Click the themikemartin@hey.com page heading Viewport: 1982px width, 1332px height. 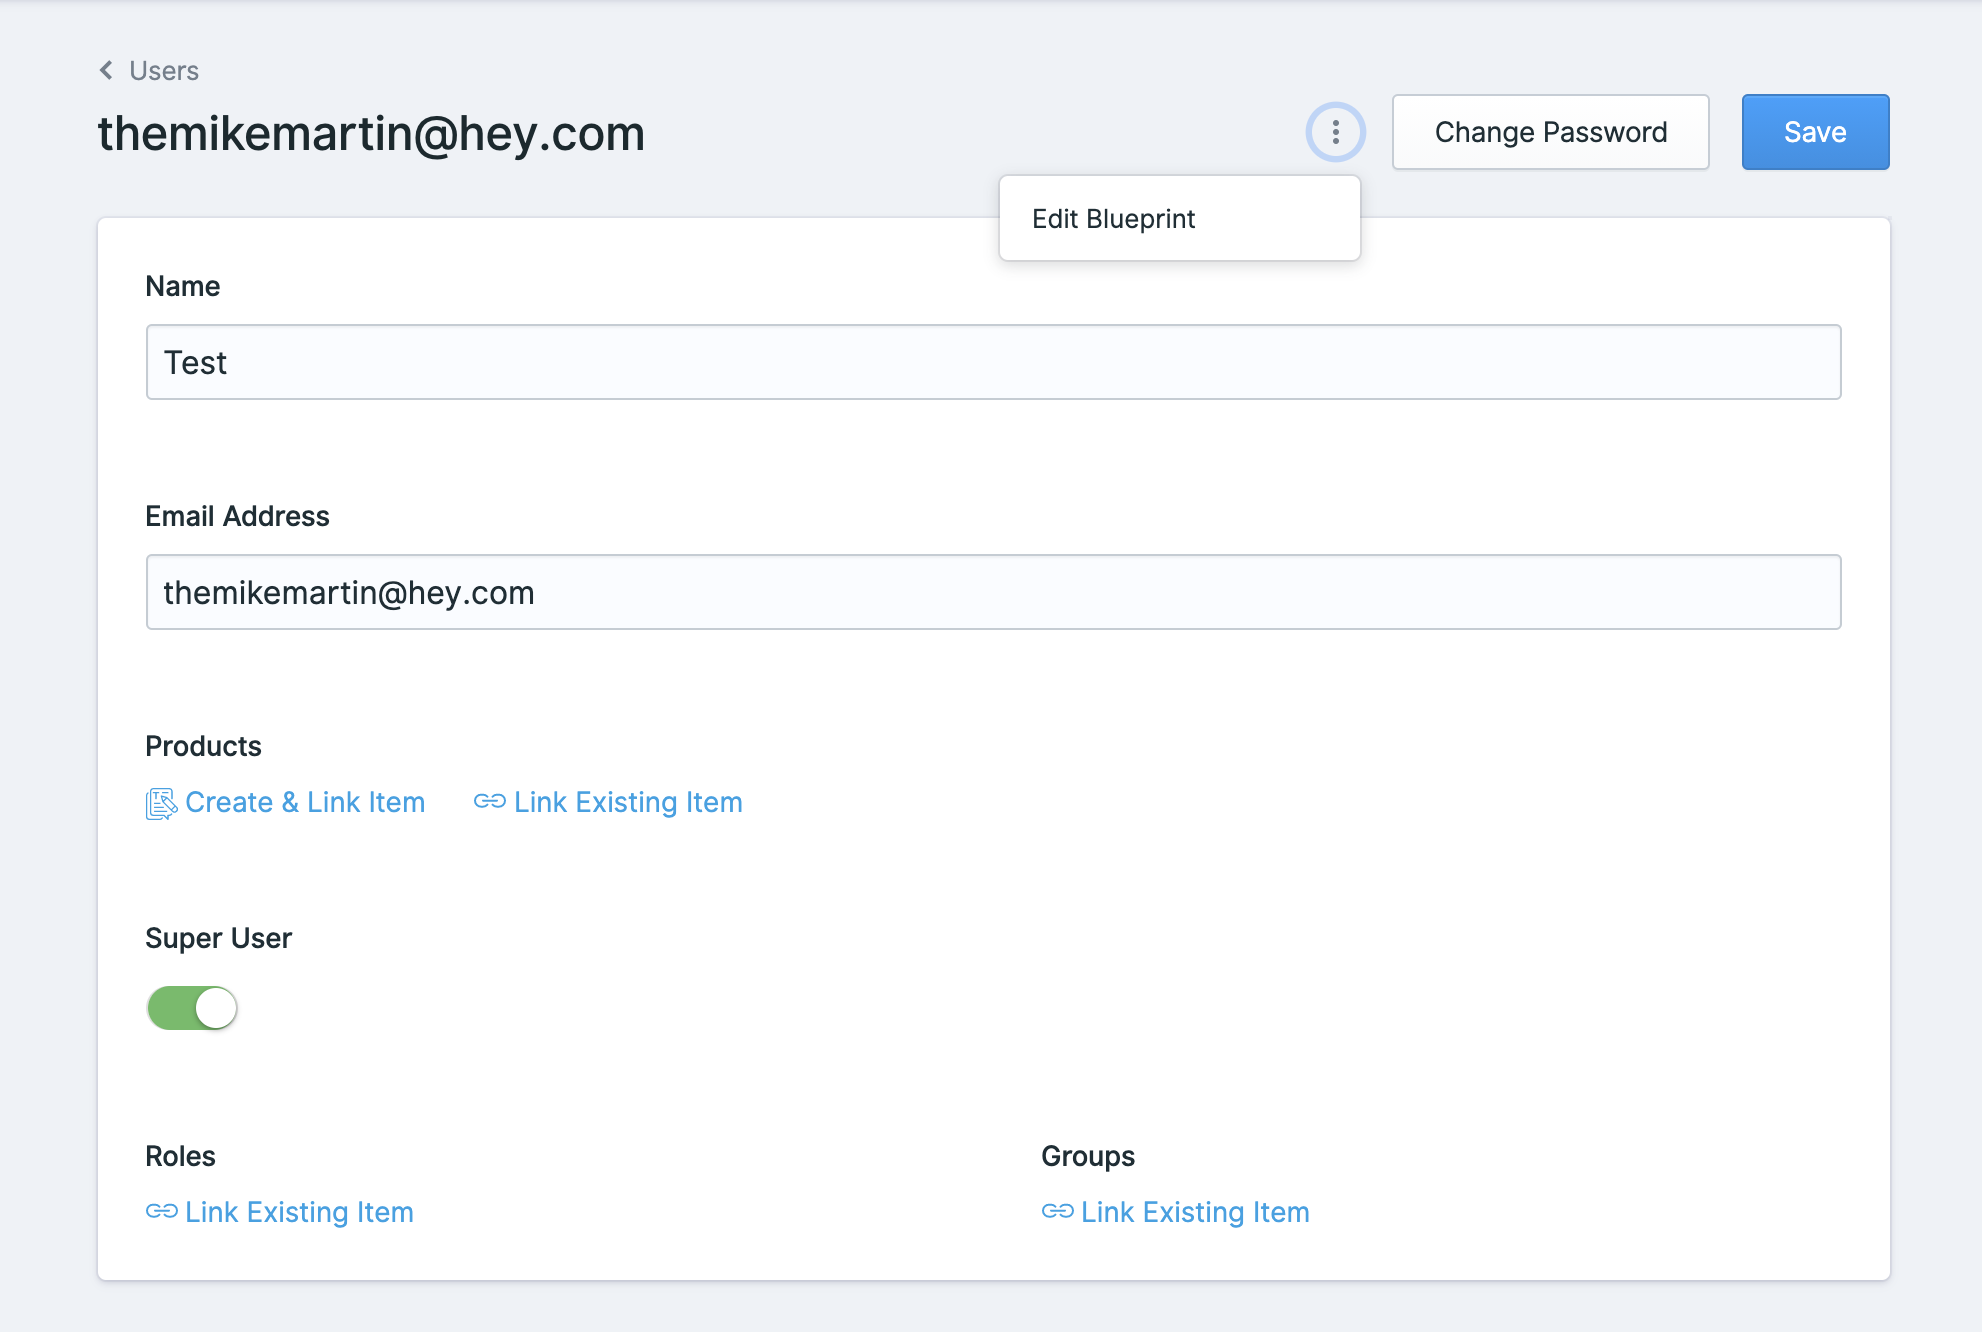point(371,134)
